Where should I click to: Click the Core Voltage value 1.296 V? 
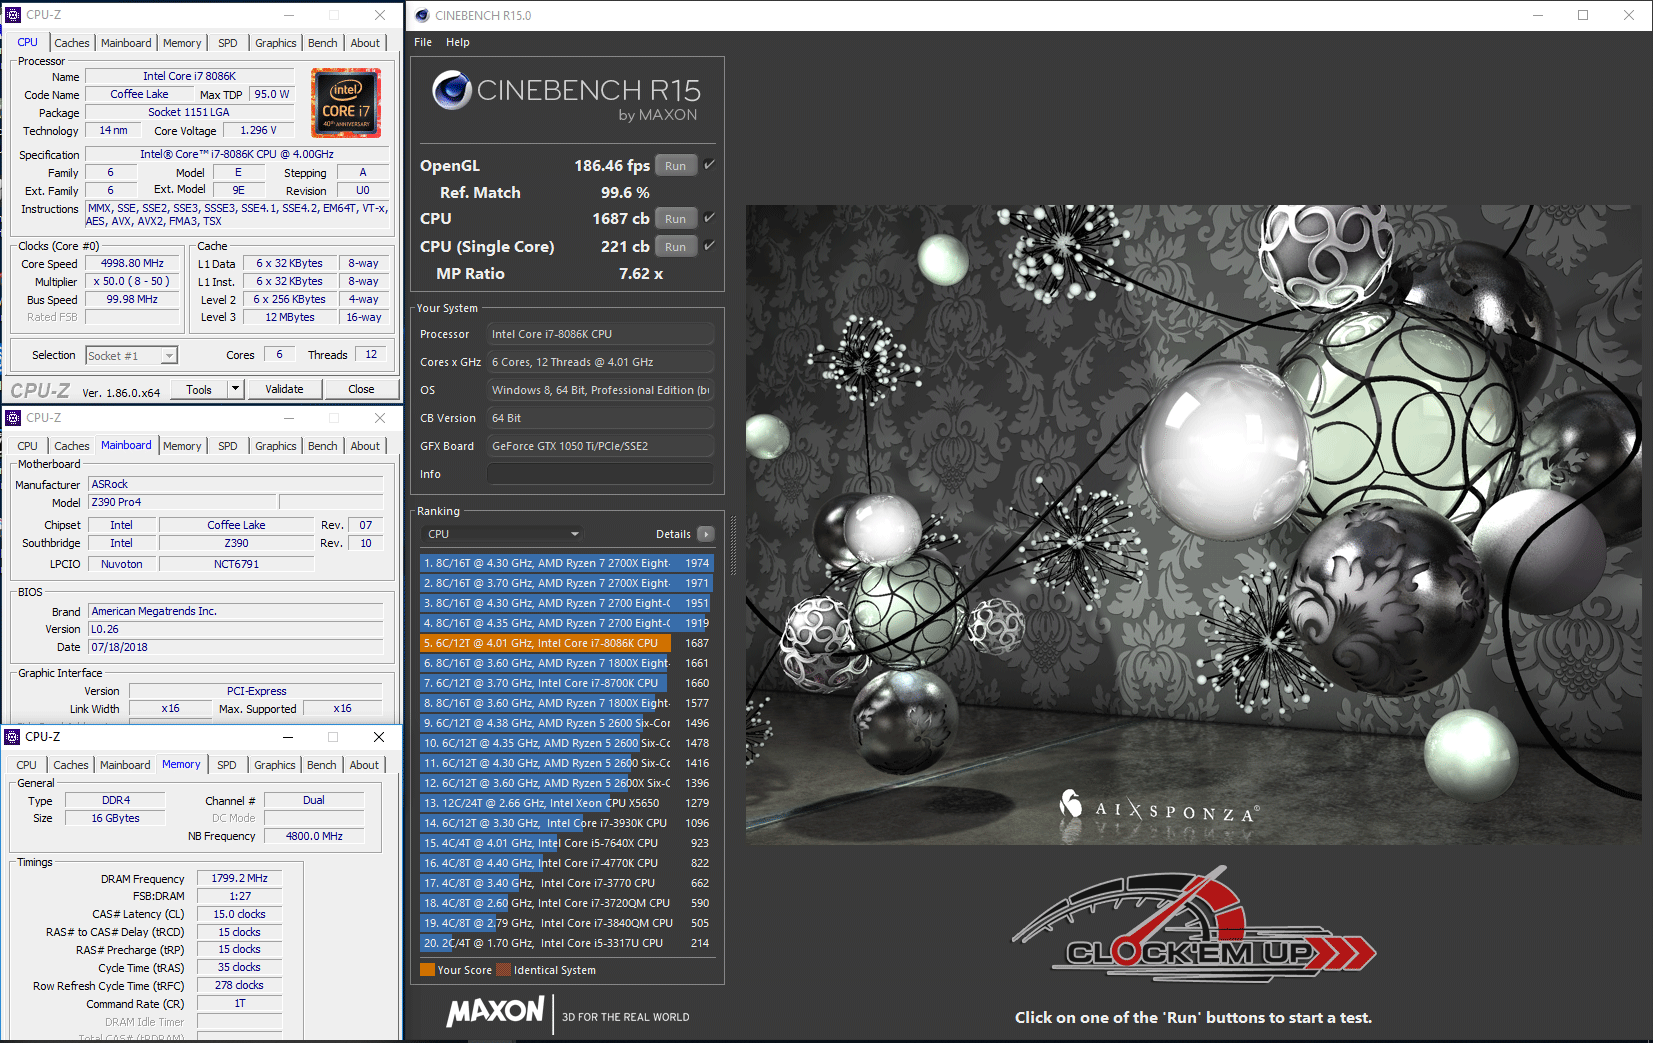[x=259, y=130]
